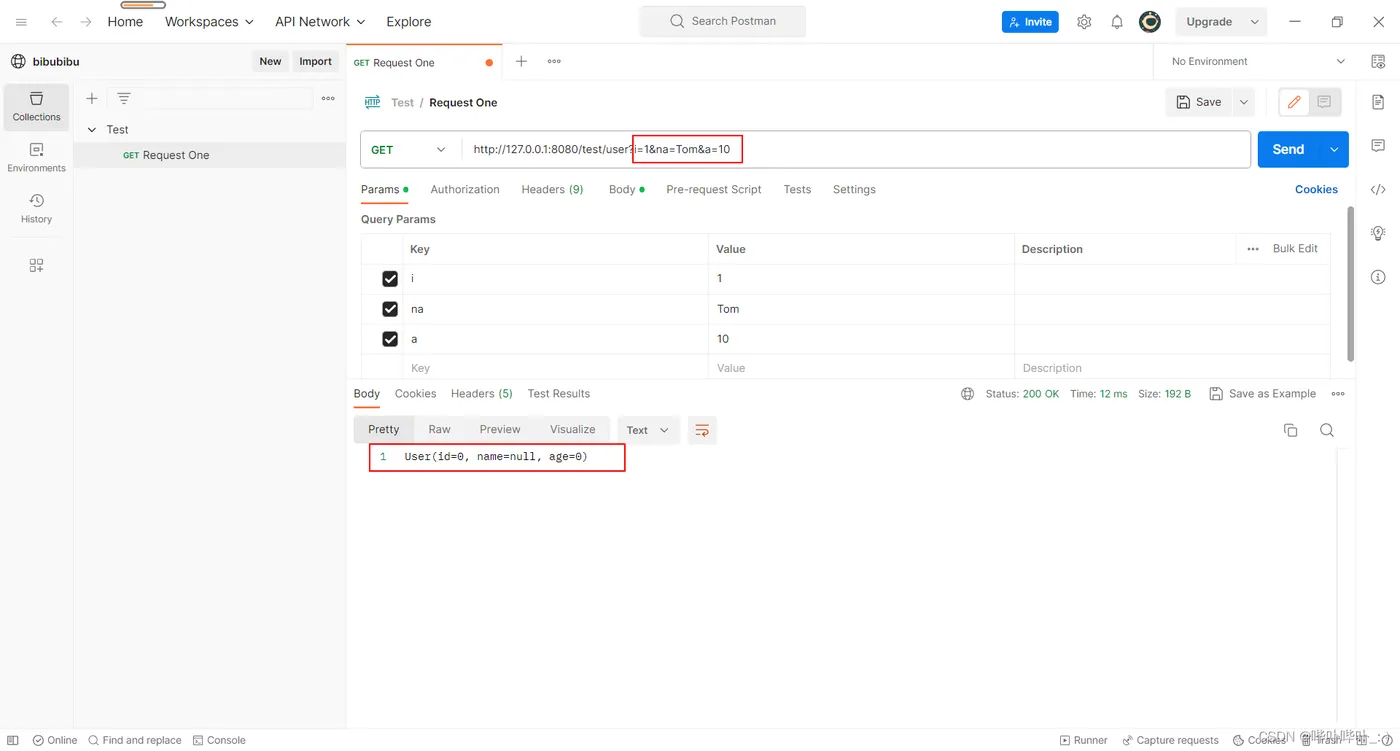Toggle line wrap icon in response toolbar
The width and height of the screenshot is (1400, 751).
tap(702, 430)
